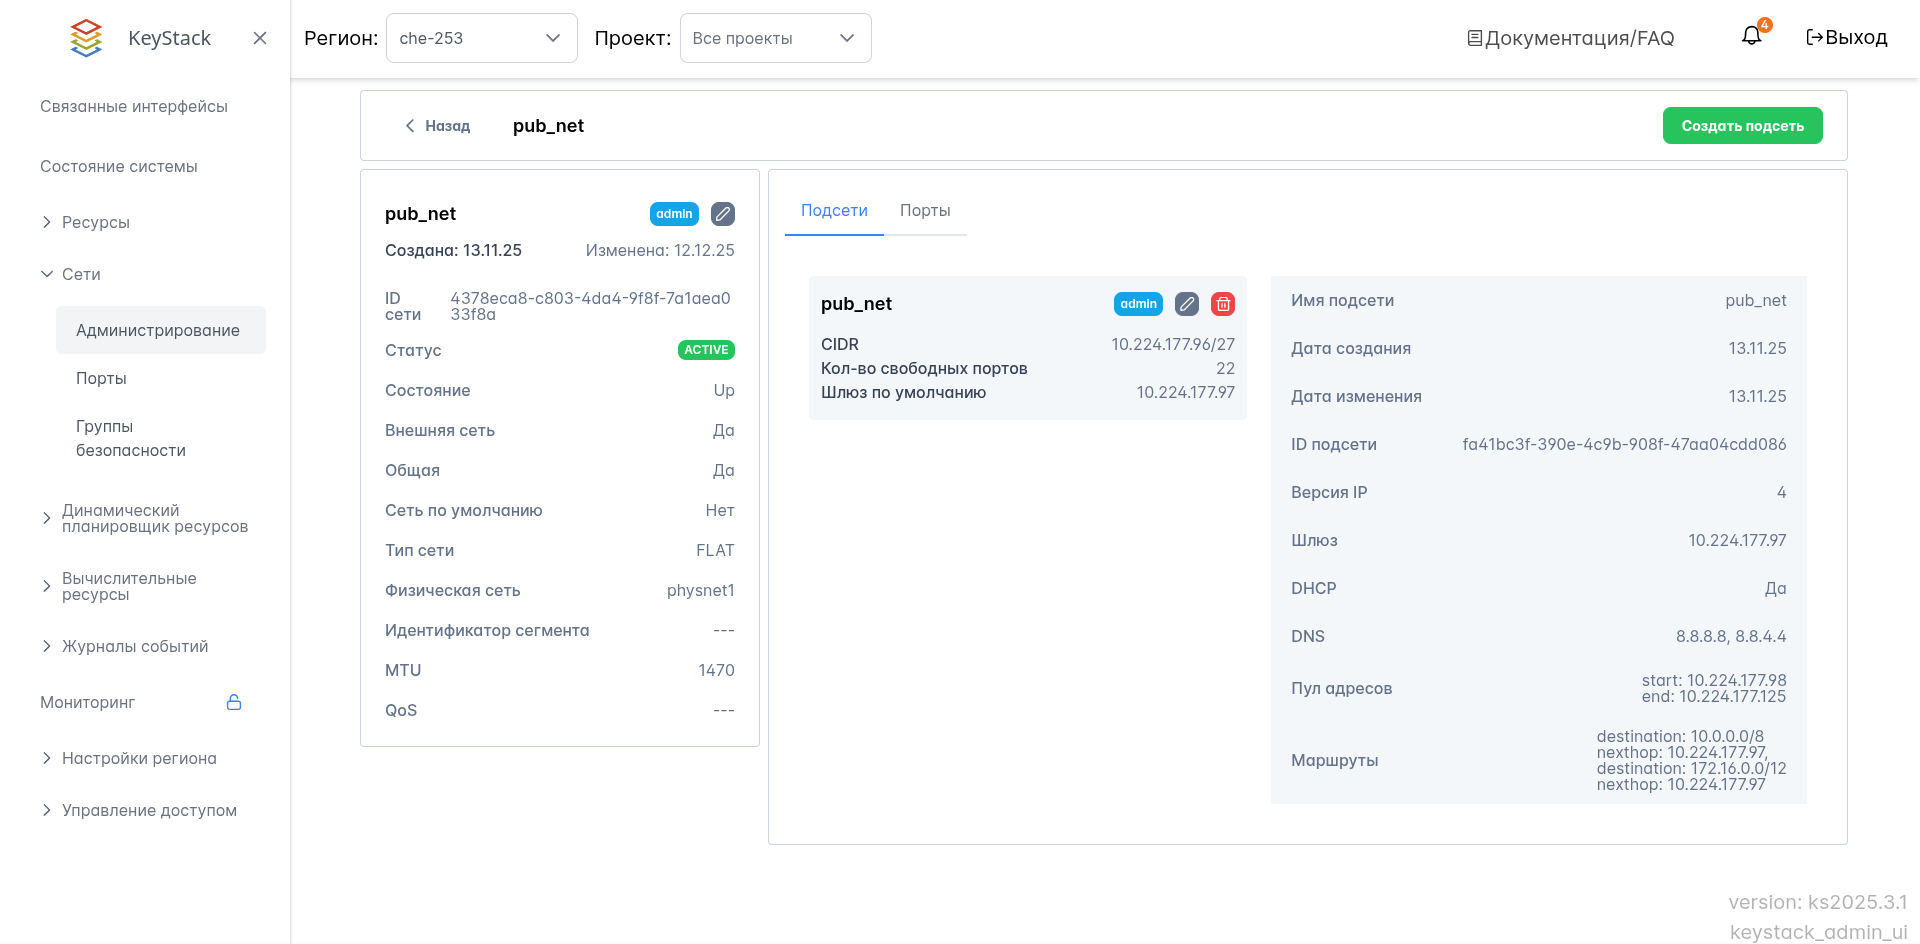Open Группы безопасности in sidebar
Viewport: 1920px width, 944px height.
[x=130, y=438]
